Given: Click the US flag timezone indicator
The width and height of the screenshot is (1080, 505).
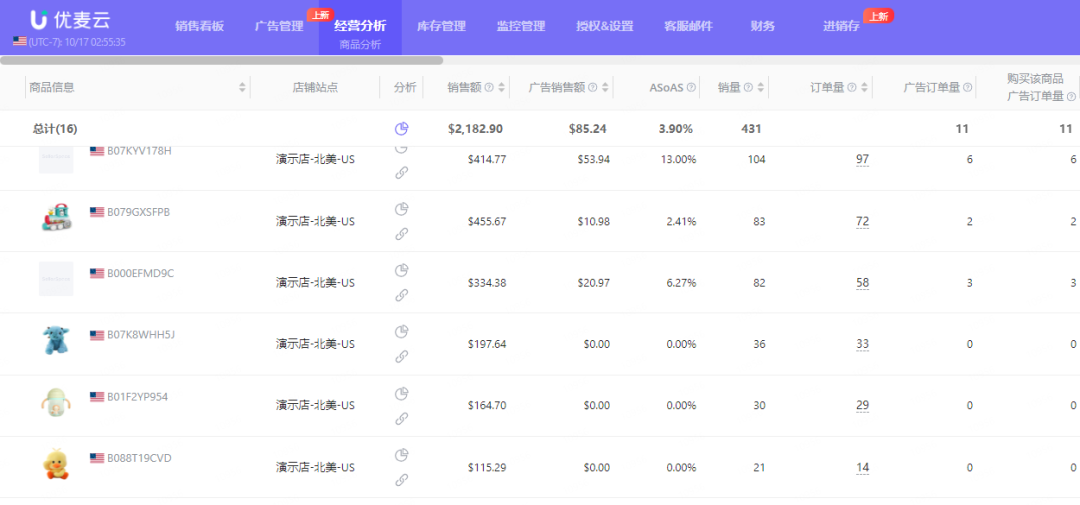Looking at the screenshot, I should coord(19,41).
